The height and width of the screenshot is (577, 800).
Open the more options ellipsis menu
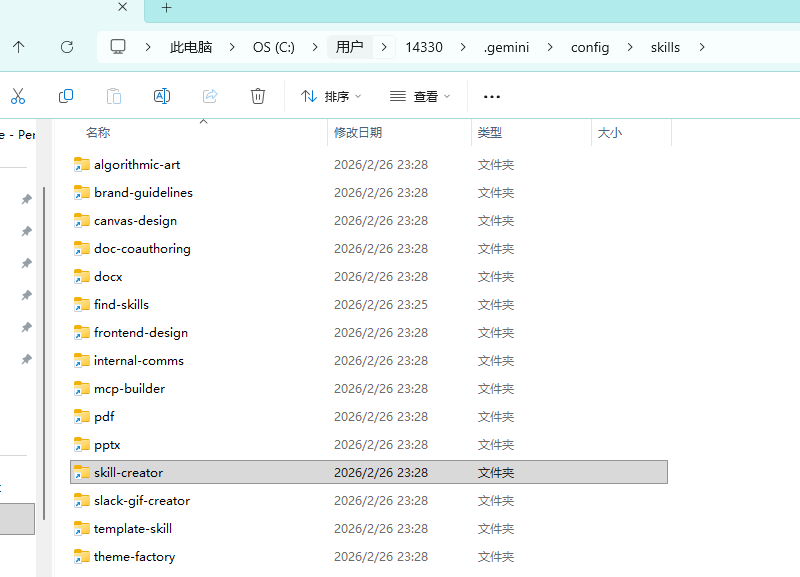492,96
